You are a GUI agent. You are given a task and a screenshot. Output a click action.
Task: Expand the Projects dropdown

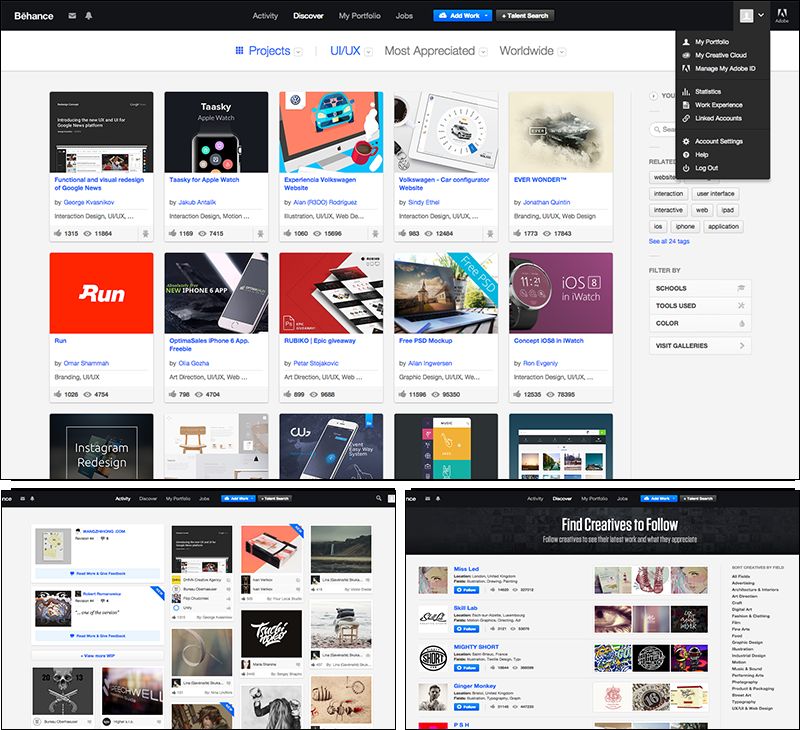299,52
